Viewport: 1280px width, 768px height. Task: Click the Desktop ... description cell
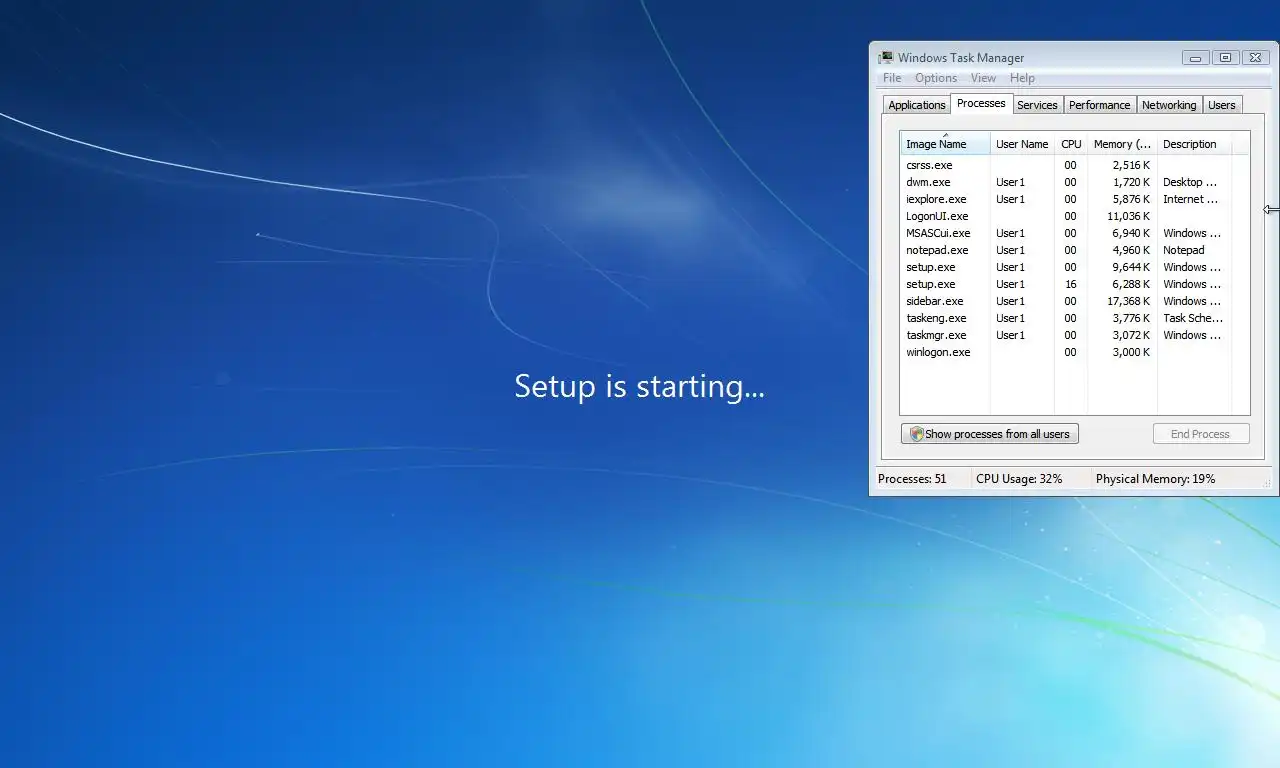1190,182
